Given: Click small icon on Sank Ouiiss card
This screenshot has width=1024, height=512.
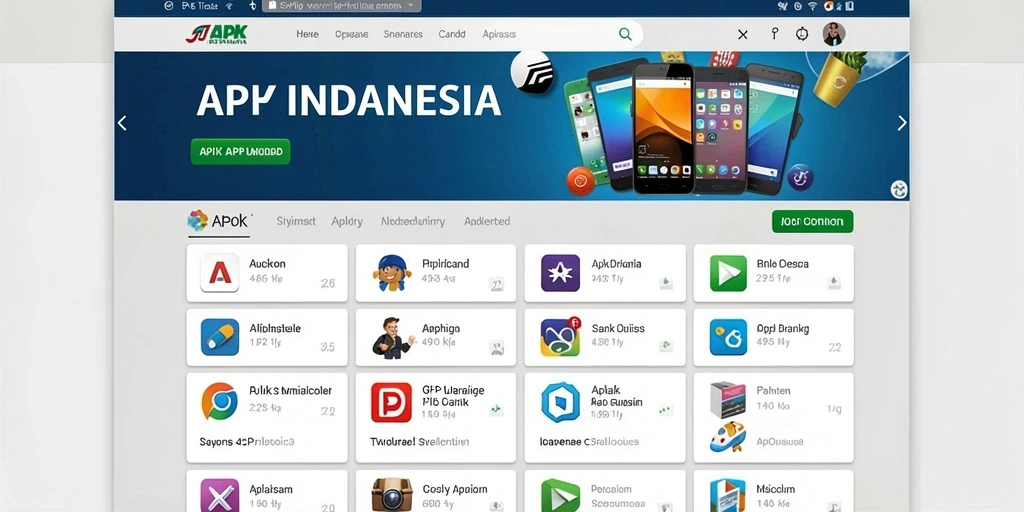Looking at the screenshot, I should [665, 346].
